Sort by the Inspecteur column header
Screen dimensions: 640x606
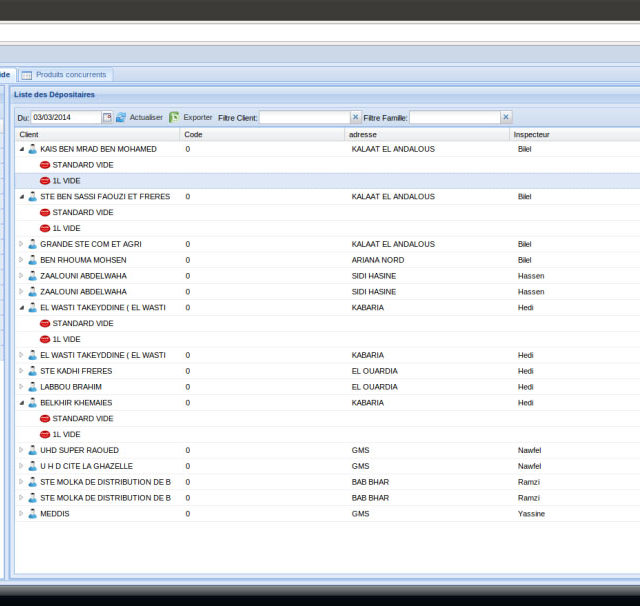pos(531,134)
